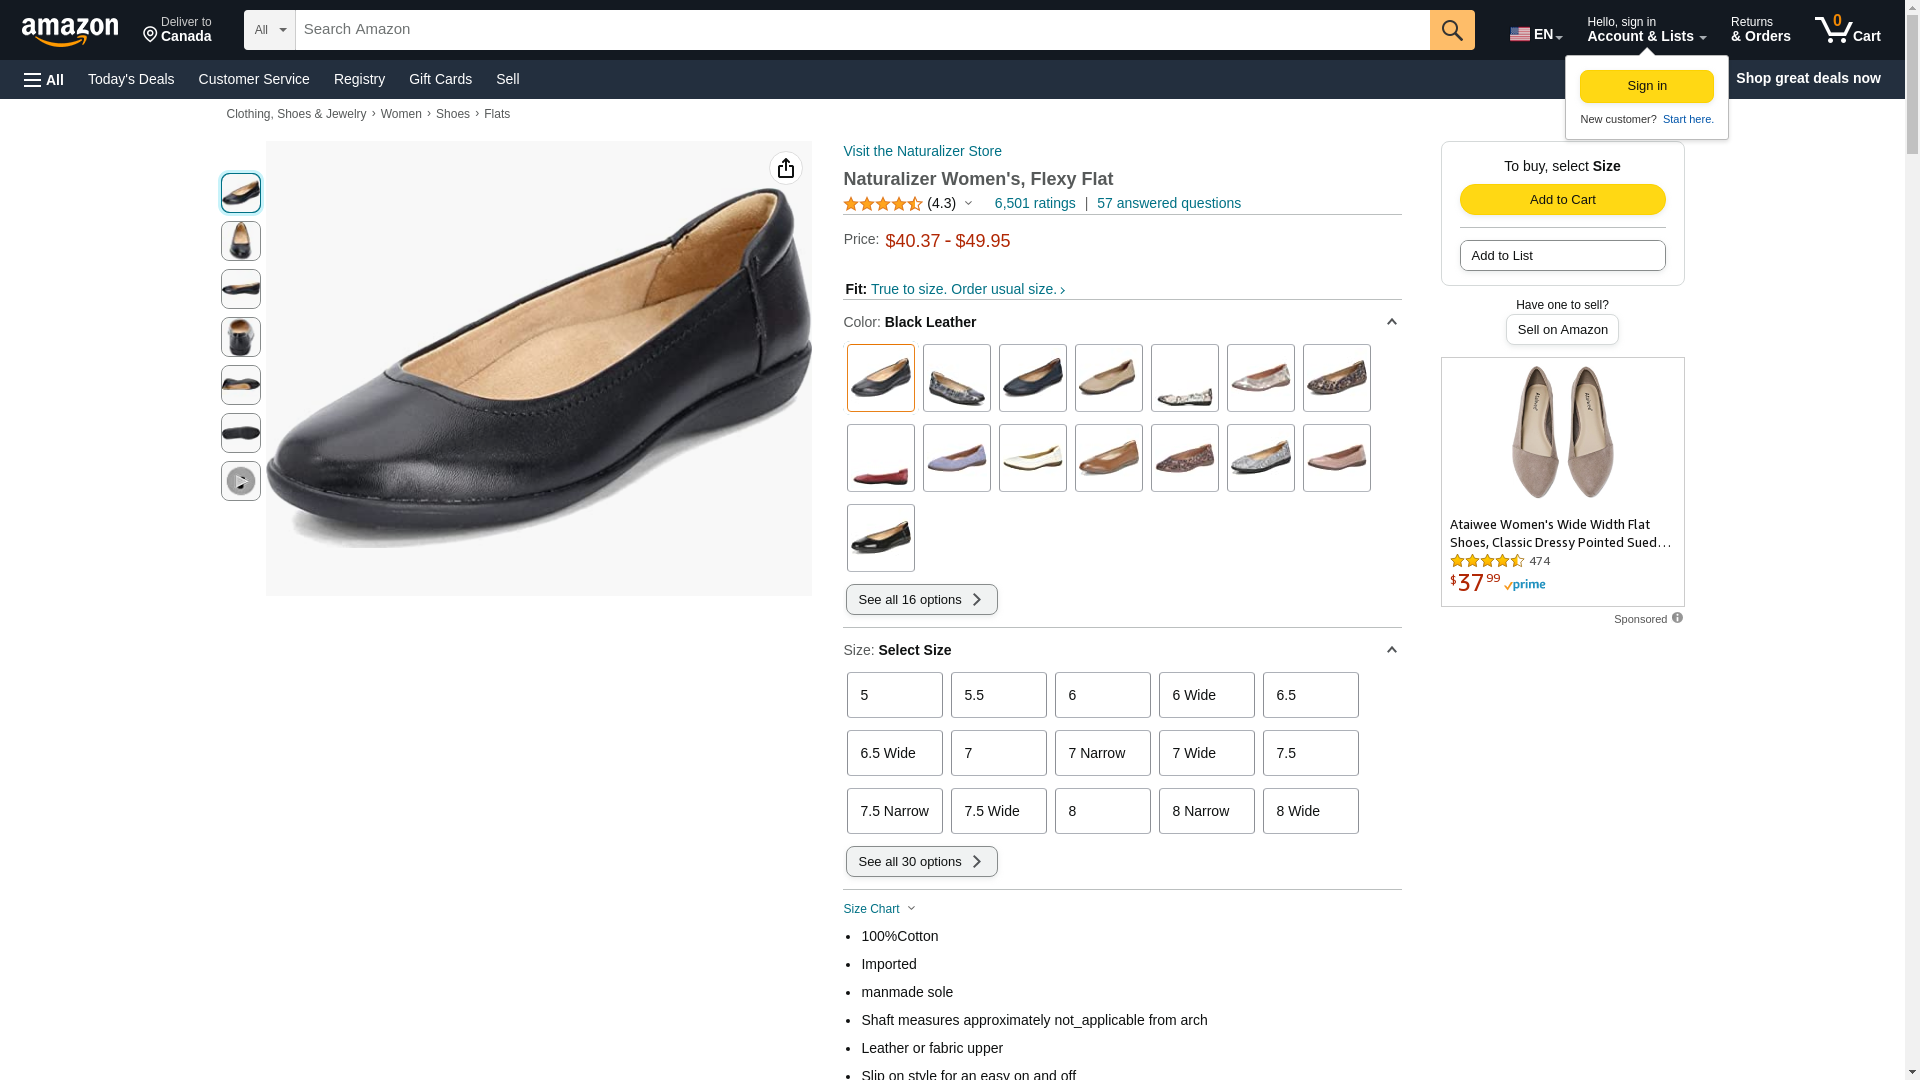Choose size 5
The image size is (1920, 1080).
click(895, 695)
